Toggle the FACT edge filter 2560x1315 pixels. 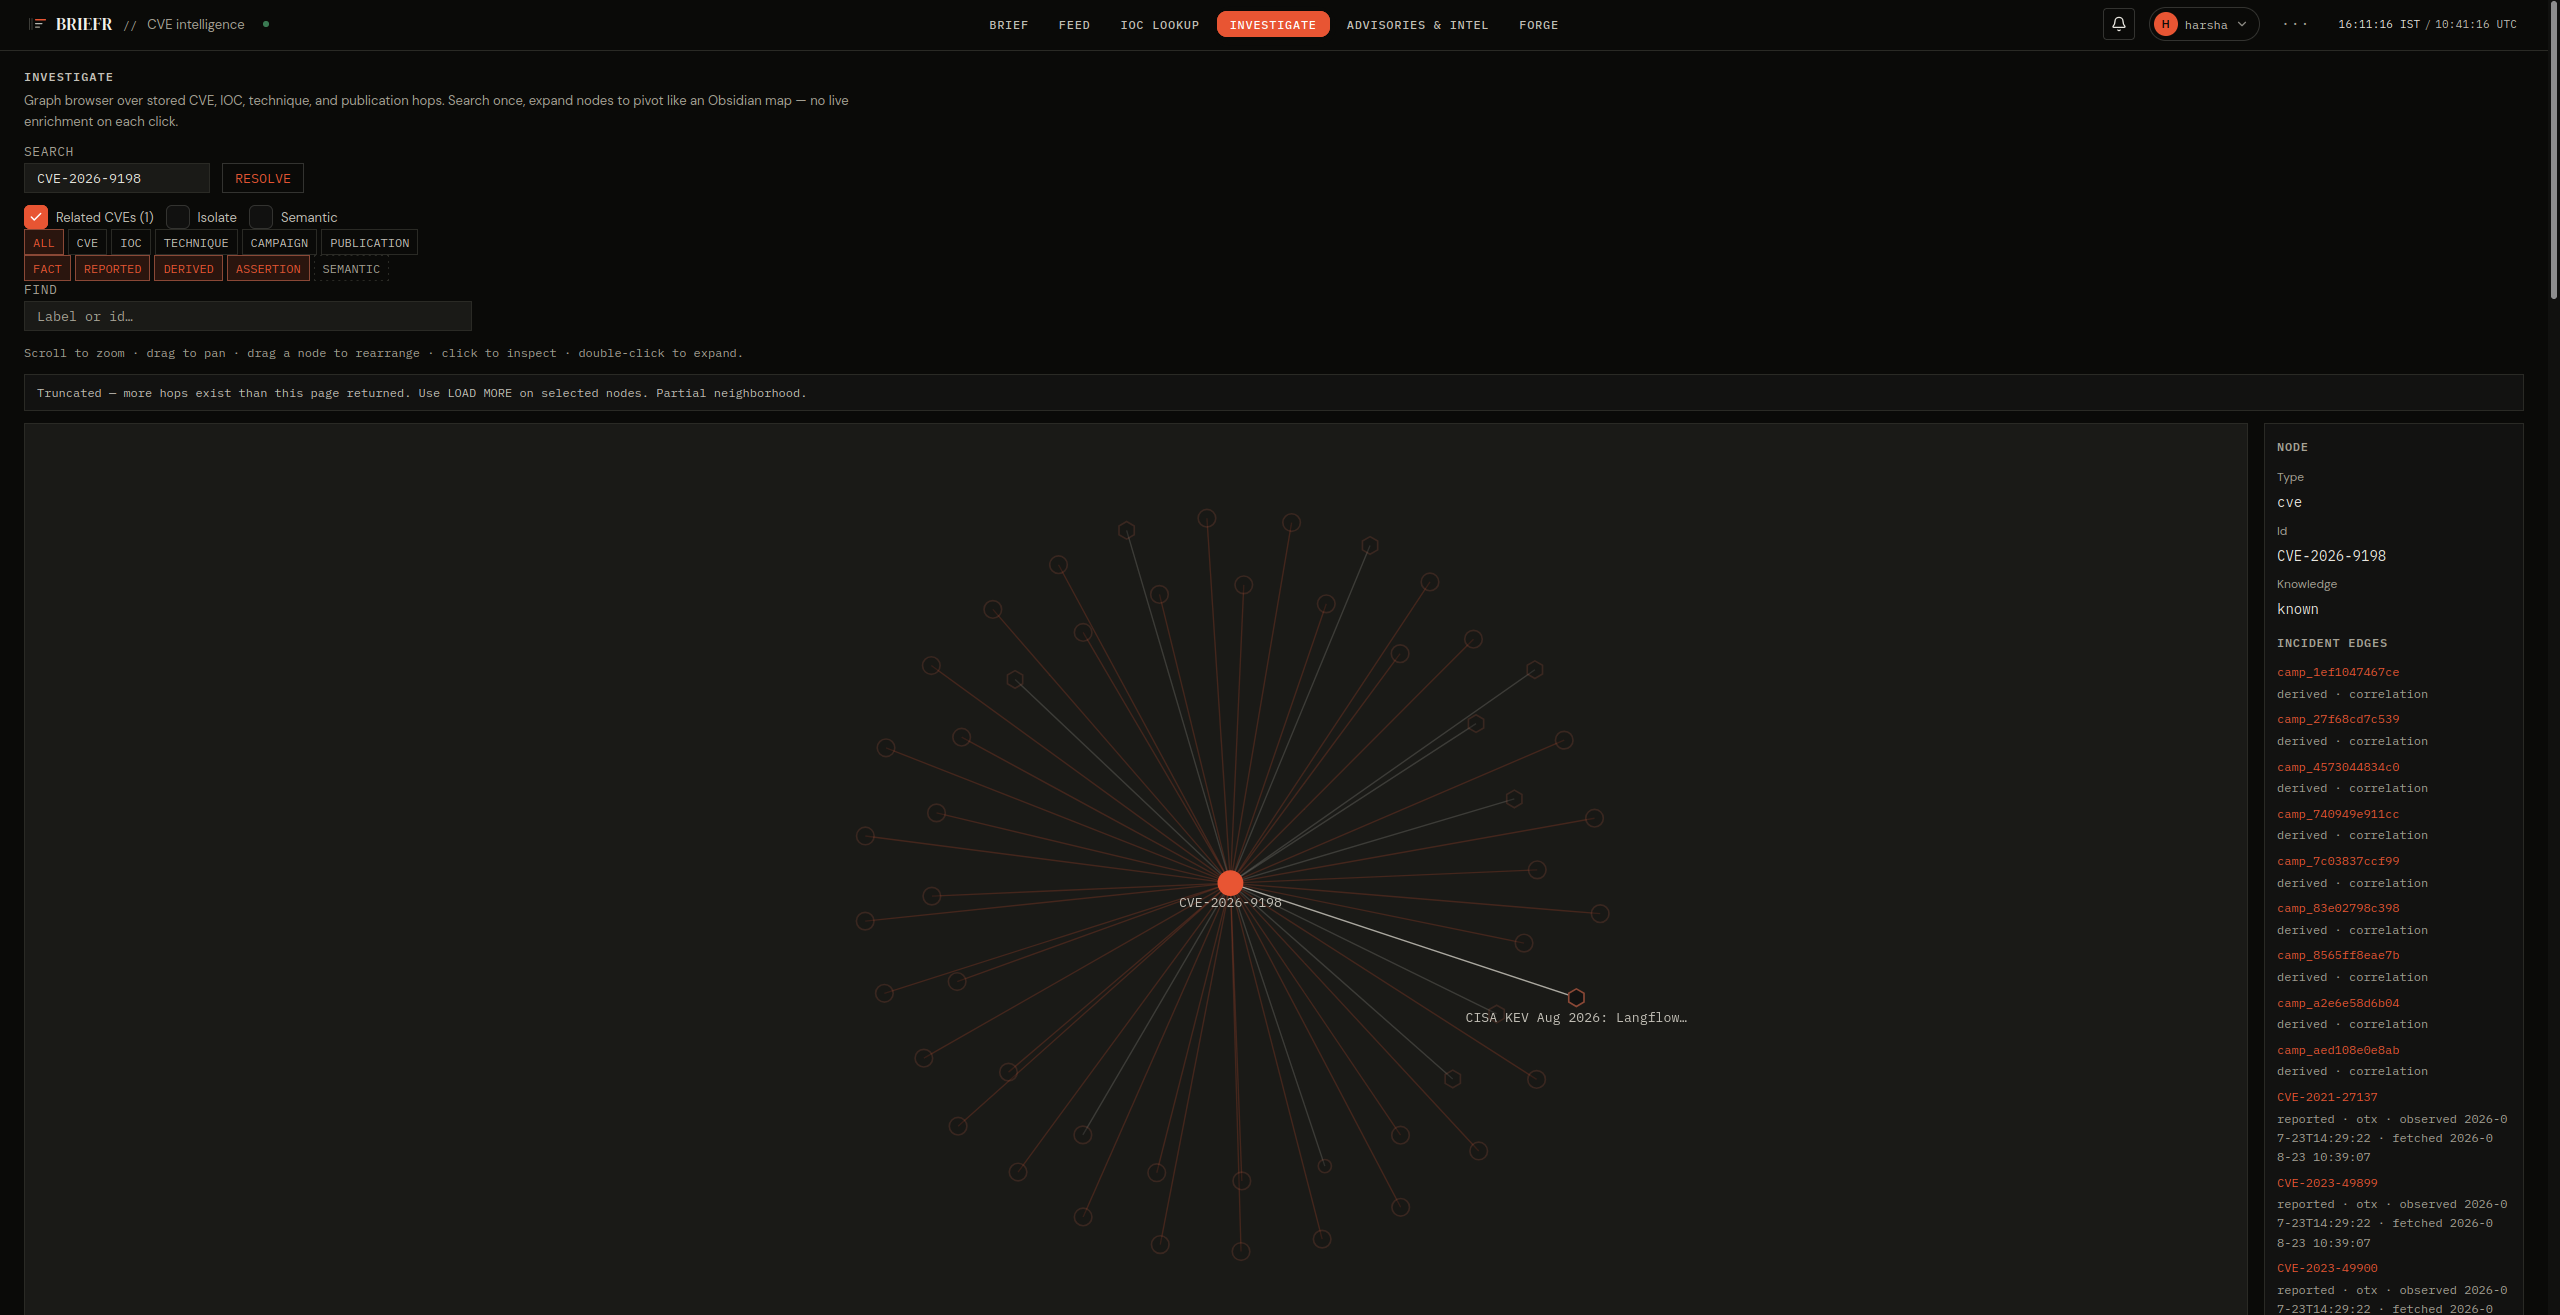tap(47, 269)
